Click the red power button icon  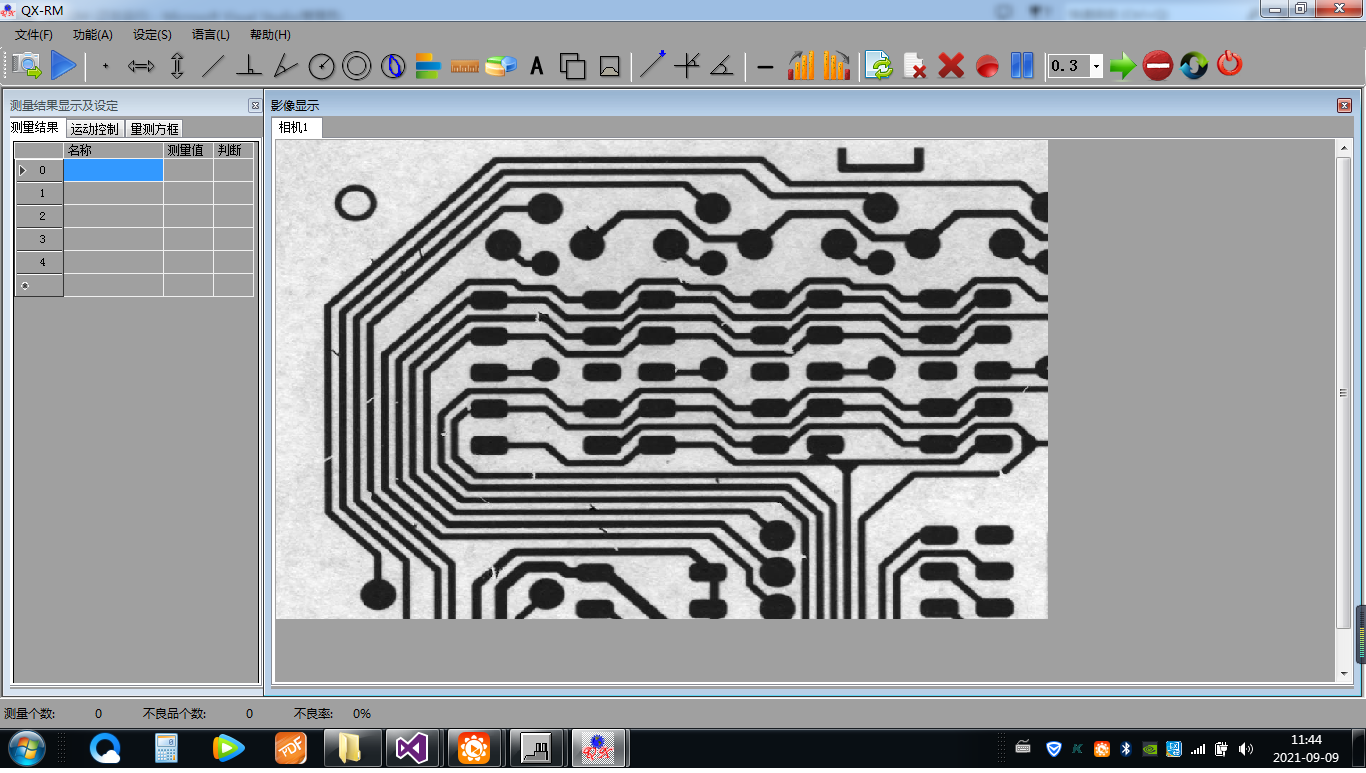point(1229,66)
